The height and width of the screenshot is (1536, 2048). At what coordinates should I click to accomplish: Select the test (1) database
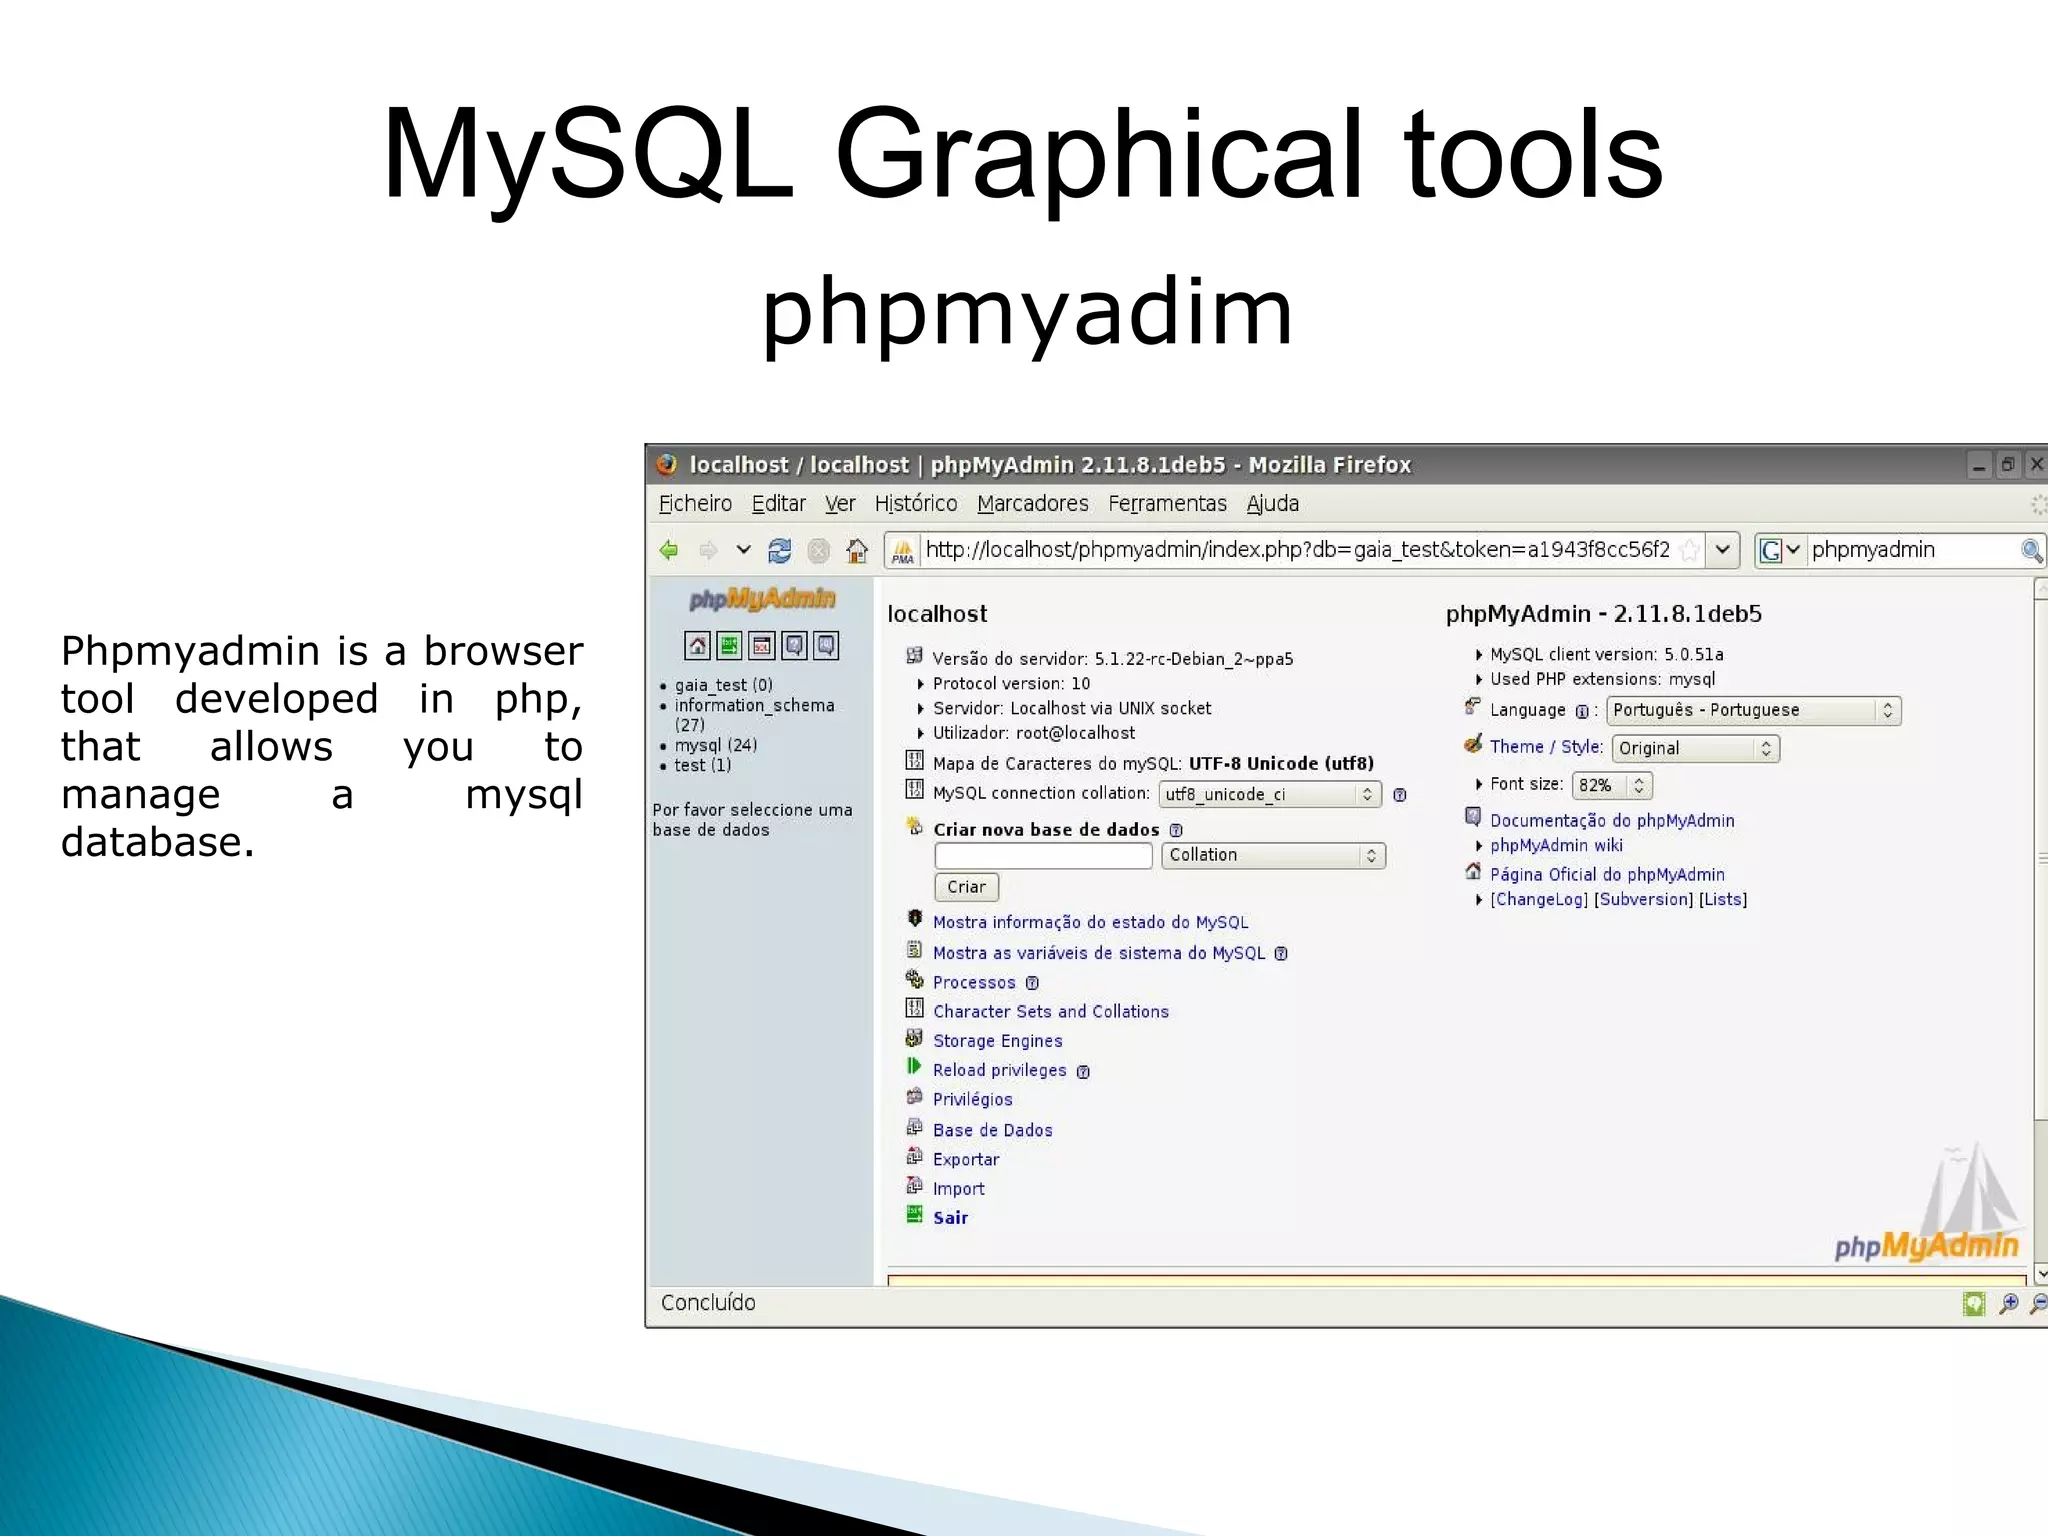(702, 765)
